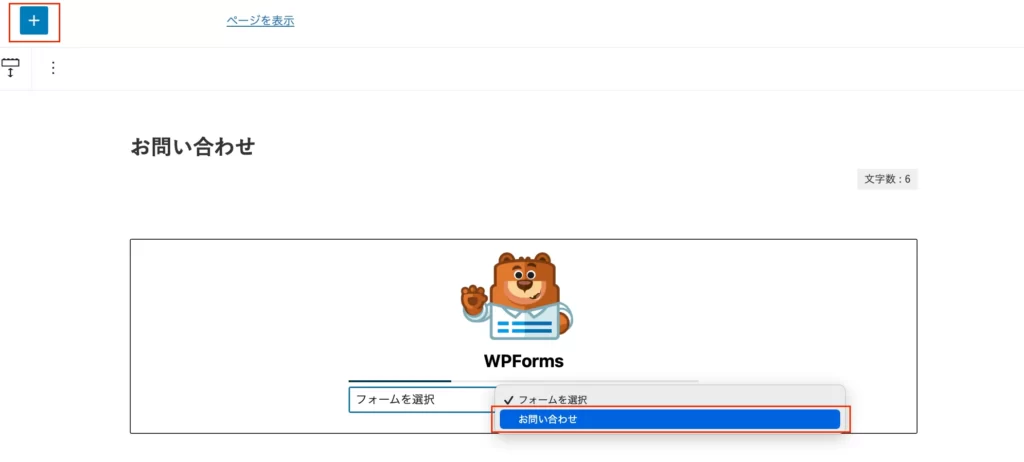Screen dimensions: 1024x462
Task: Open the three-dot block options menu
Action: coord(54,68)
